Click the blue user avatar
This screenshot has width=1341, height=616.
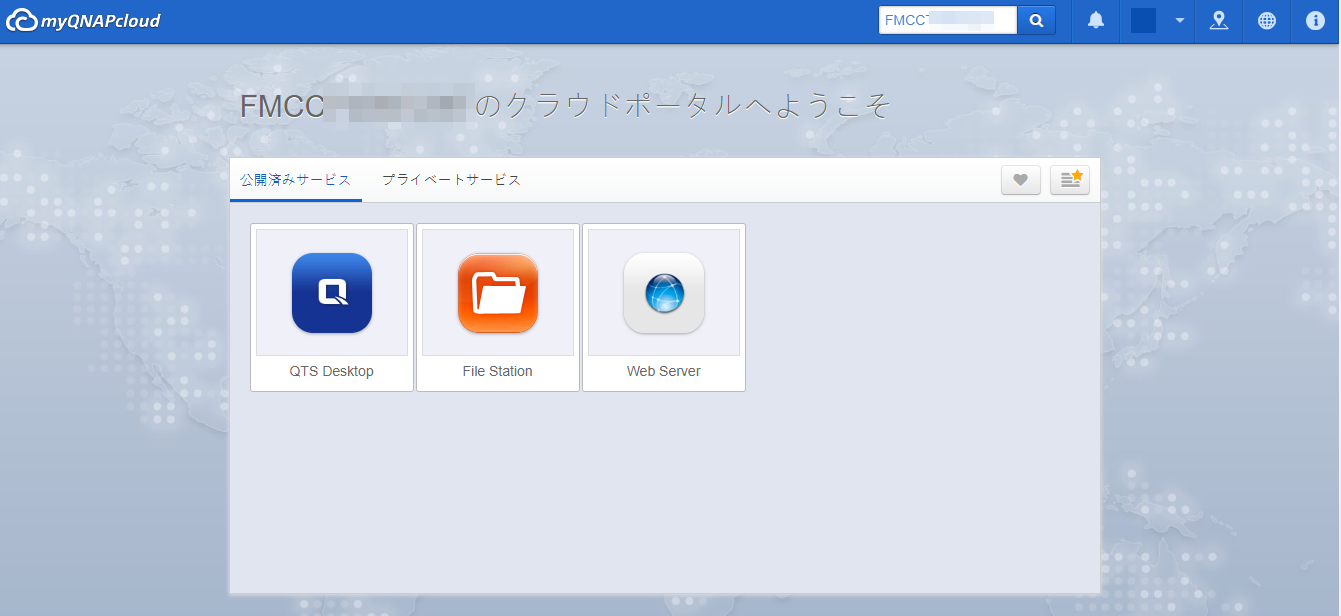pos(1143,21)
